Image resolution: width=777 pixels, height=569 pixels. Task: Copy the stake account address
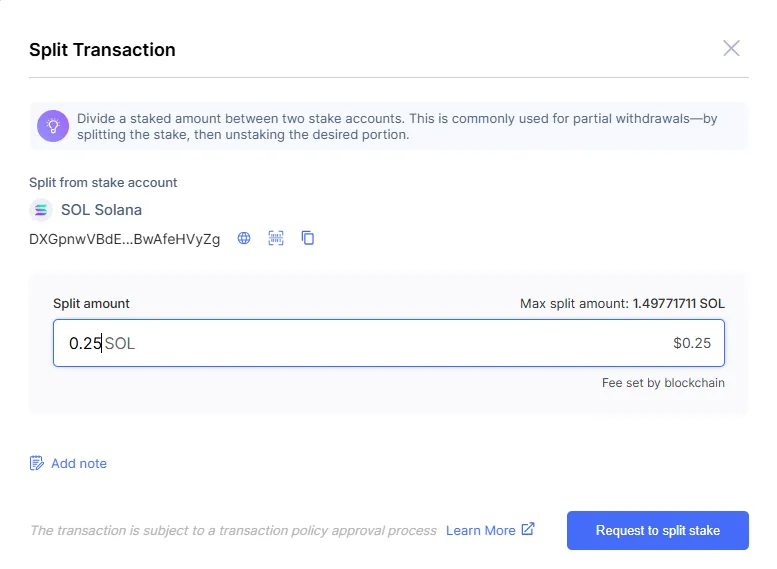pos(308,238)
